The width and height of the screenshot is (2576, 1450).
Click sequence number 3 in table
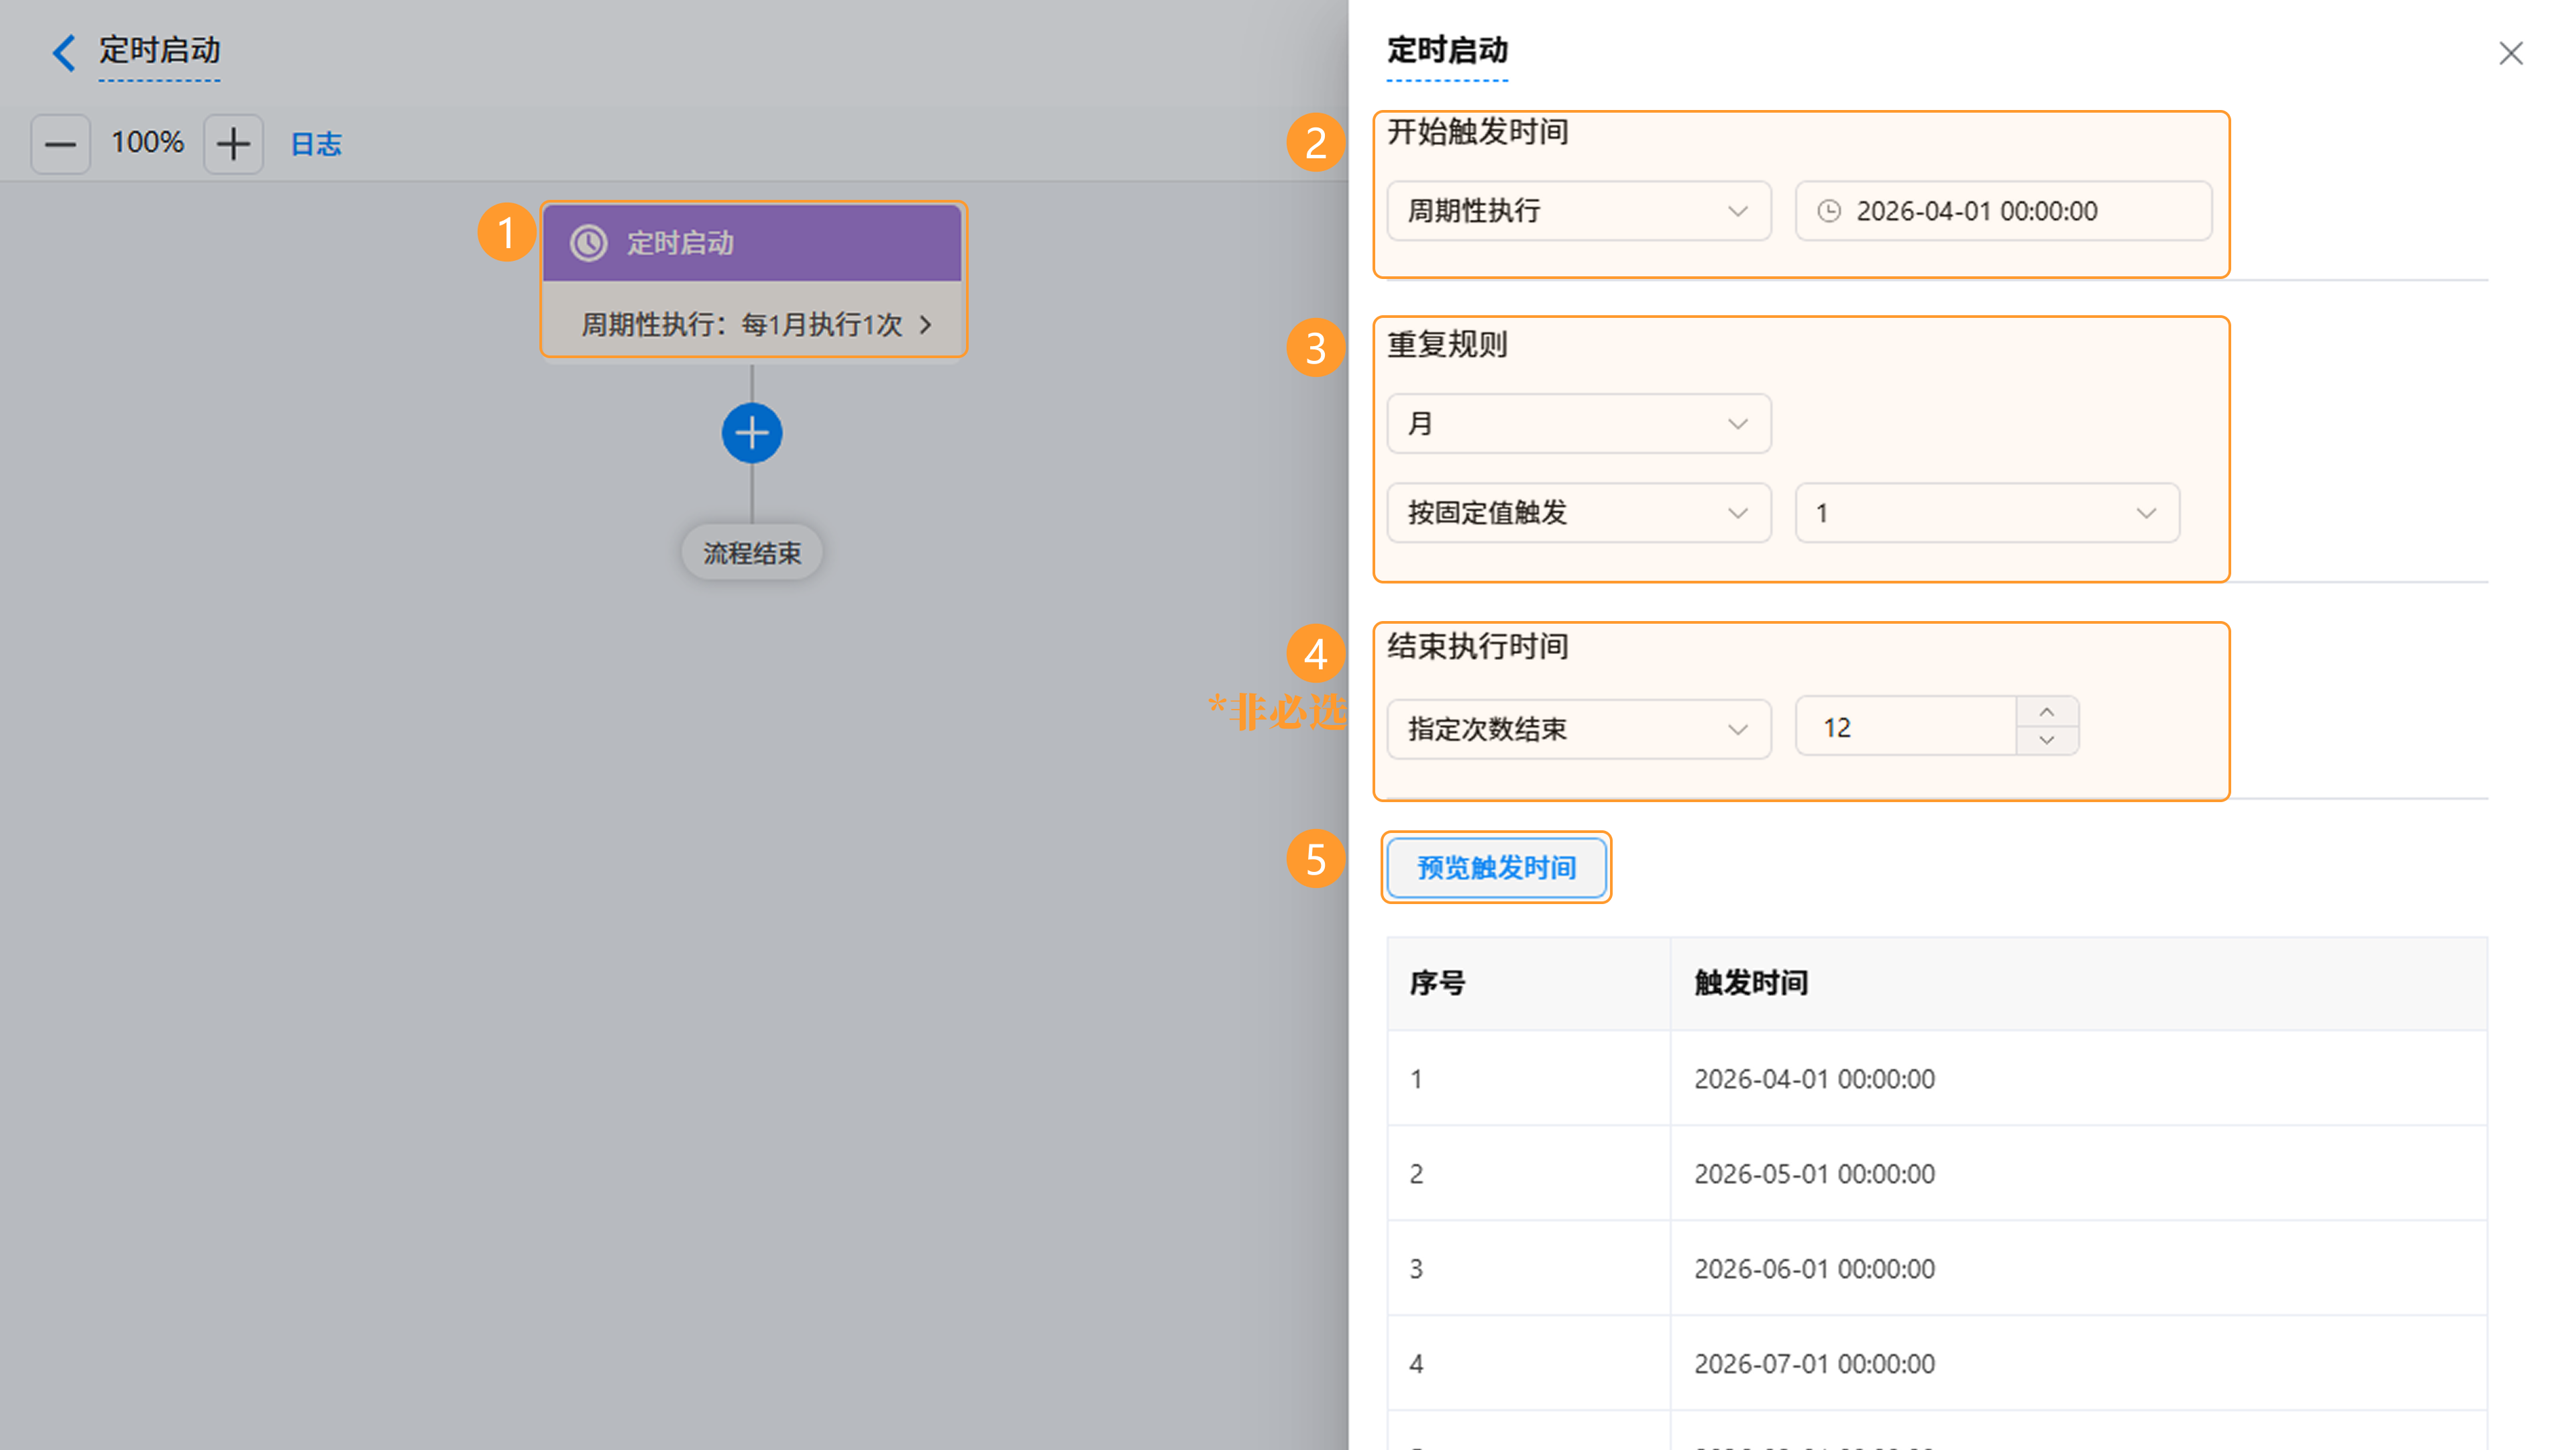click(1416, 1269)
